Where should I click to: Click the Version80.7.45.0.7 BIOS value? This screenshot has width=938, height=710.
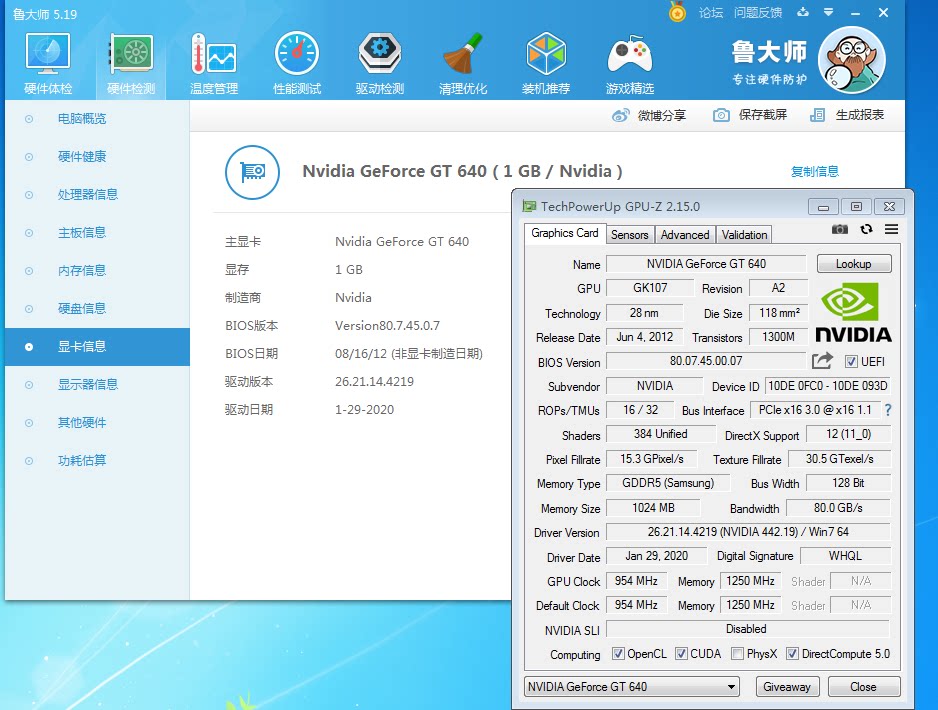tap(387, 326)
